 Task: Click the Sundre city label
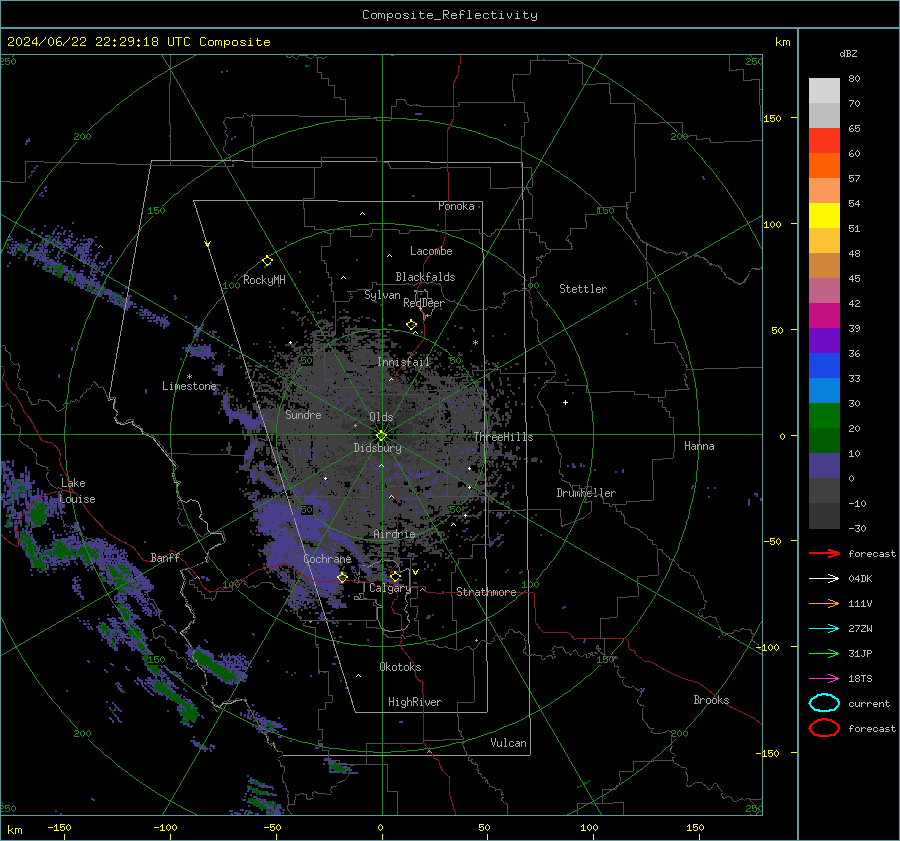click(303, 414)
